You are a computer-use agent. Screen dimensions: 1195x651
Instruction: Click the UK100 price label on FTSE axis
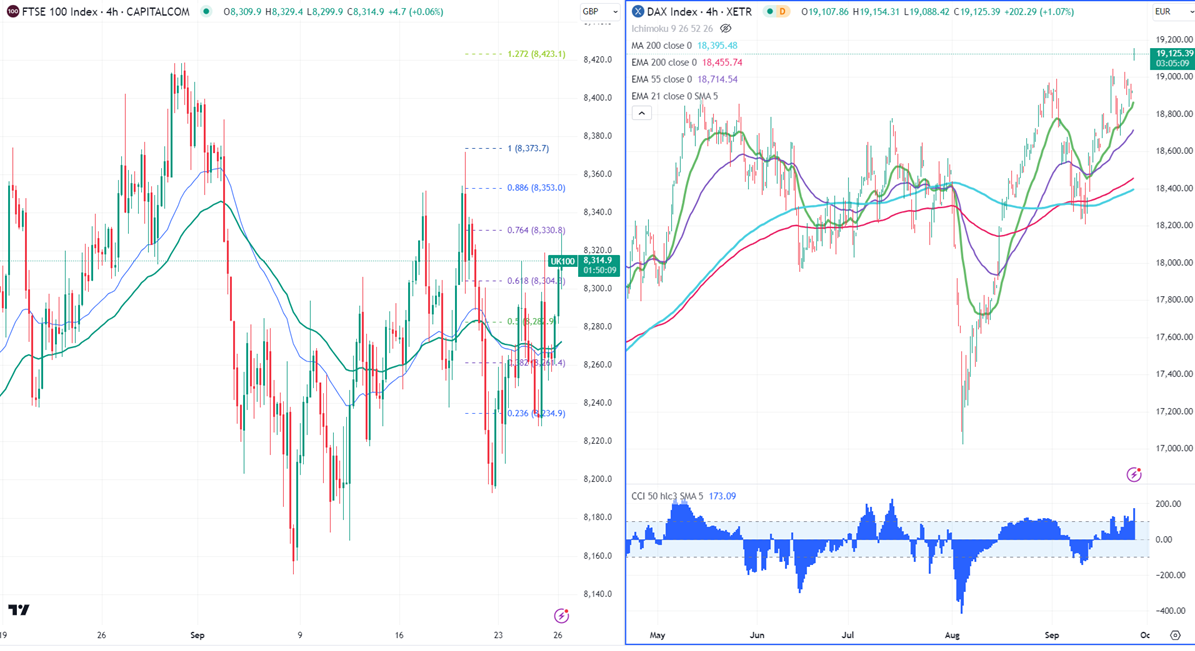click(562, 261)
